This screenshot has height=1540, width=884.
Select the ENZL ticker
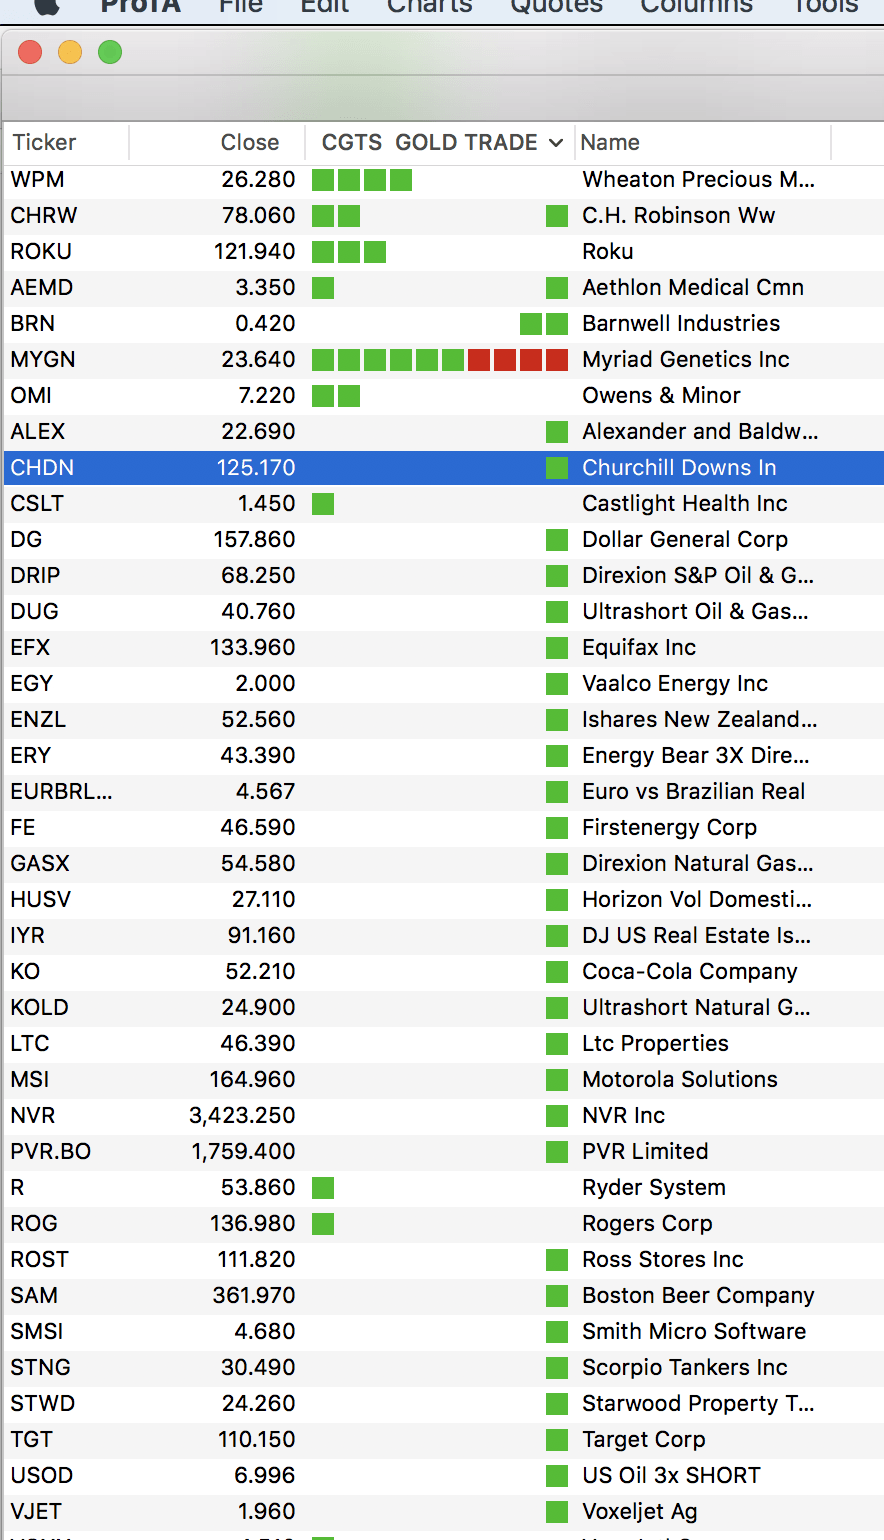click(38, 719)
